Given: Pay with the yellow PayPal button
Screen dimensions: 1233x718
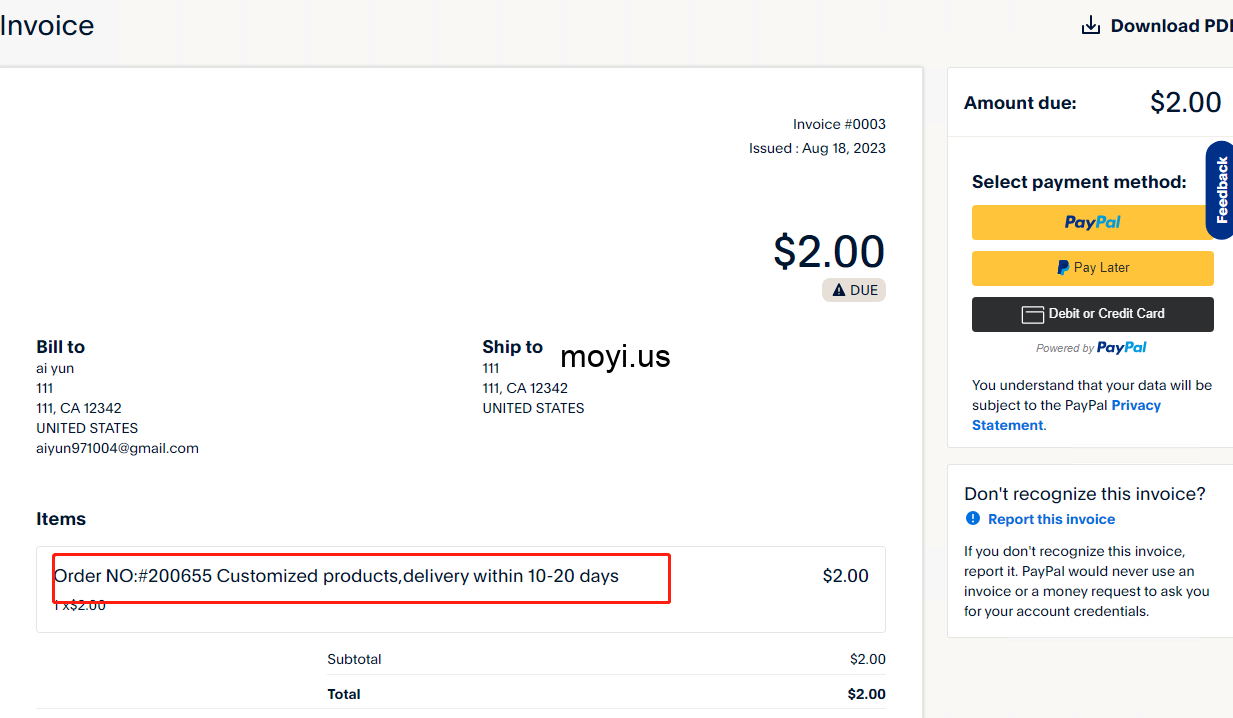Looking at the screenshot, I should coord(1092,222).
